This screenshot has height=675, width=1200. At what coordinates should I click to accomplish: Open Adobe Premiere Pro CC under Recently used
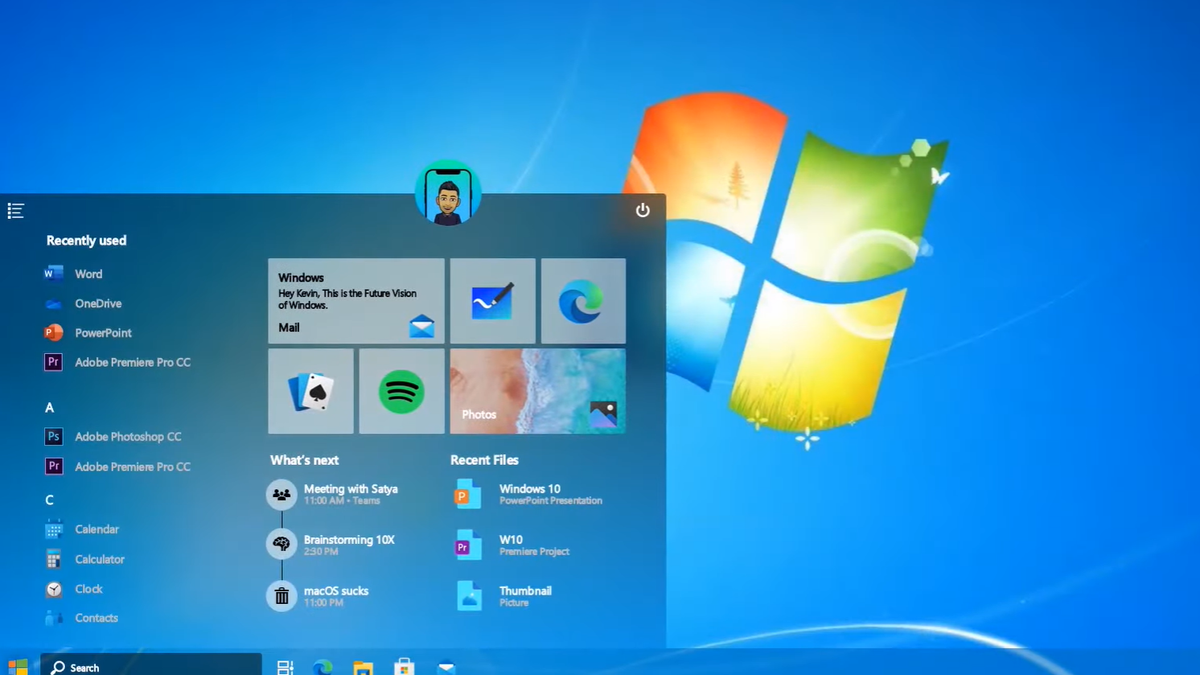tap(117, 362)
